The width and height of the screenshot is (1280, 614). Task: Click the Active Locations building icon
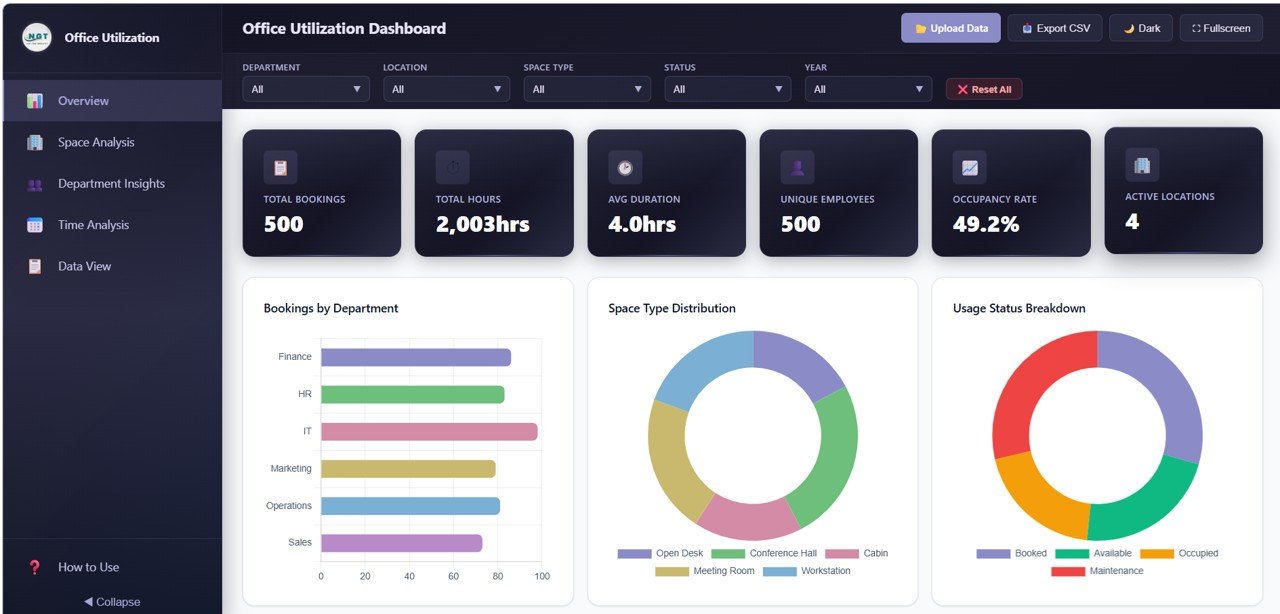[x=1141, y=166]
